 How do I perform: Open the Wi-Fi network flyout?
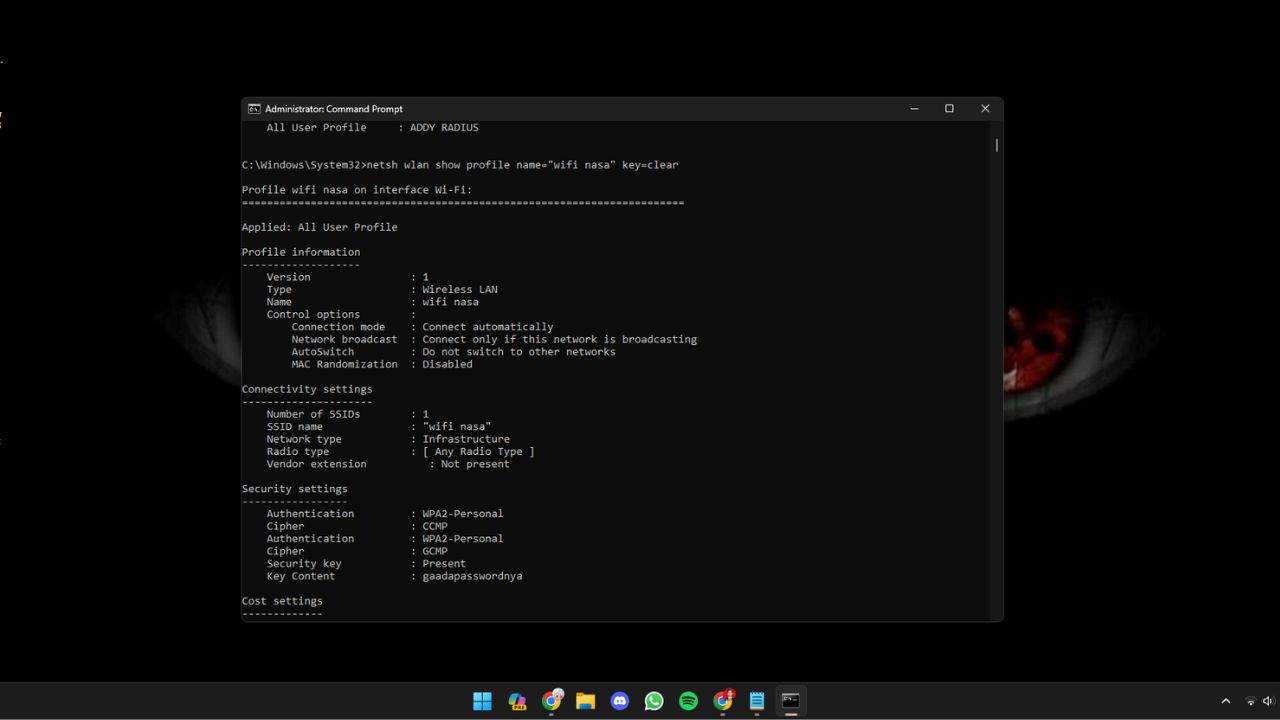pyautogui.click(x=1250, y=701)
